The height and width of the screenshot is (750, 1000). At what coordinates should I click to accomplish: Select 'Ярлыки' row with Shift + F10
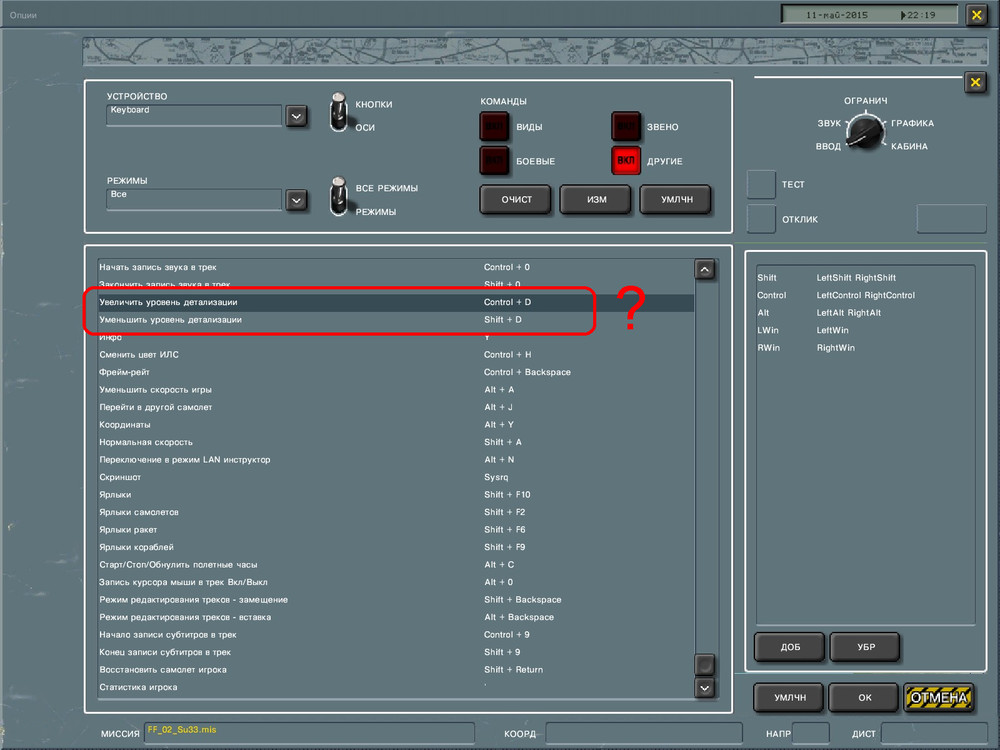pos(395,495)
